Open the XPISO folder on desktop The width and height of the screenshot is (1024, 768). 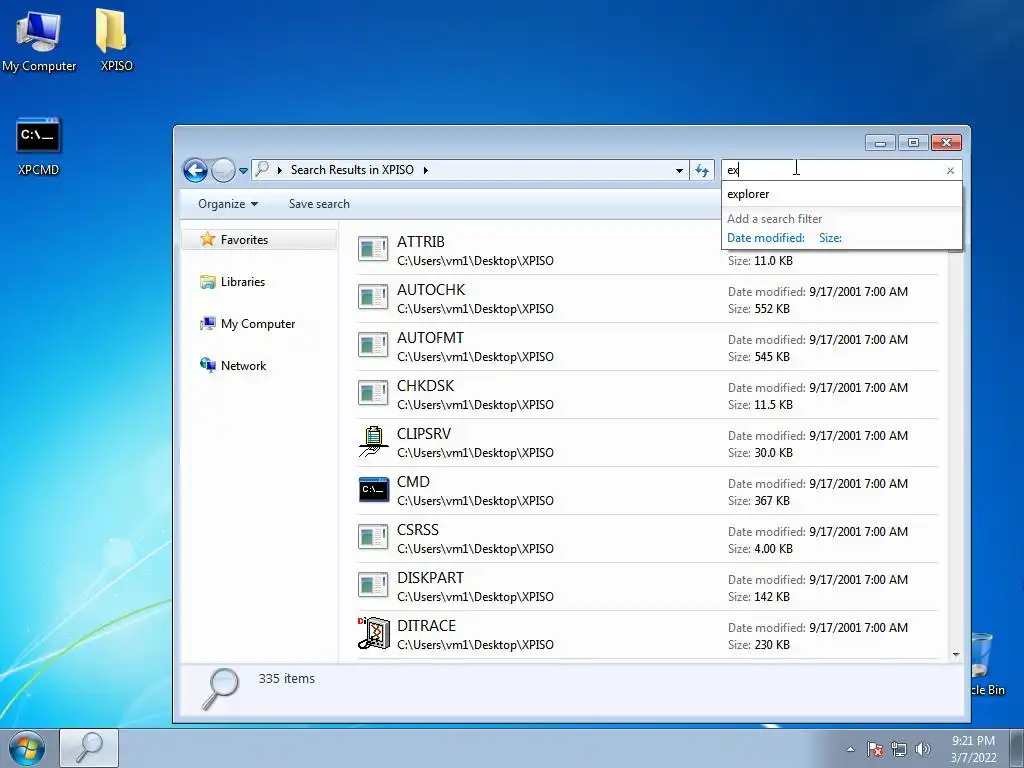[x=116, y=40]
